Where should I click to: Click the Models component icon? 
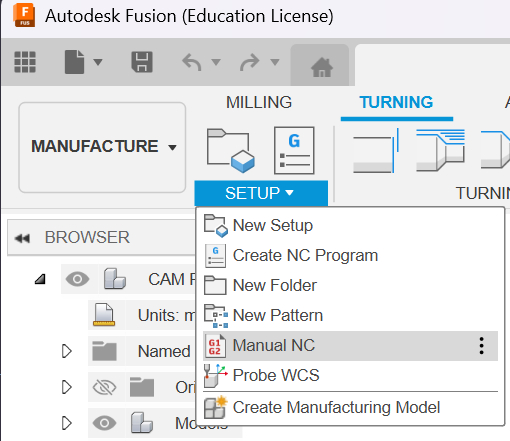click(x=142, y=423)
